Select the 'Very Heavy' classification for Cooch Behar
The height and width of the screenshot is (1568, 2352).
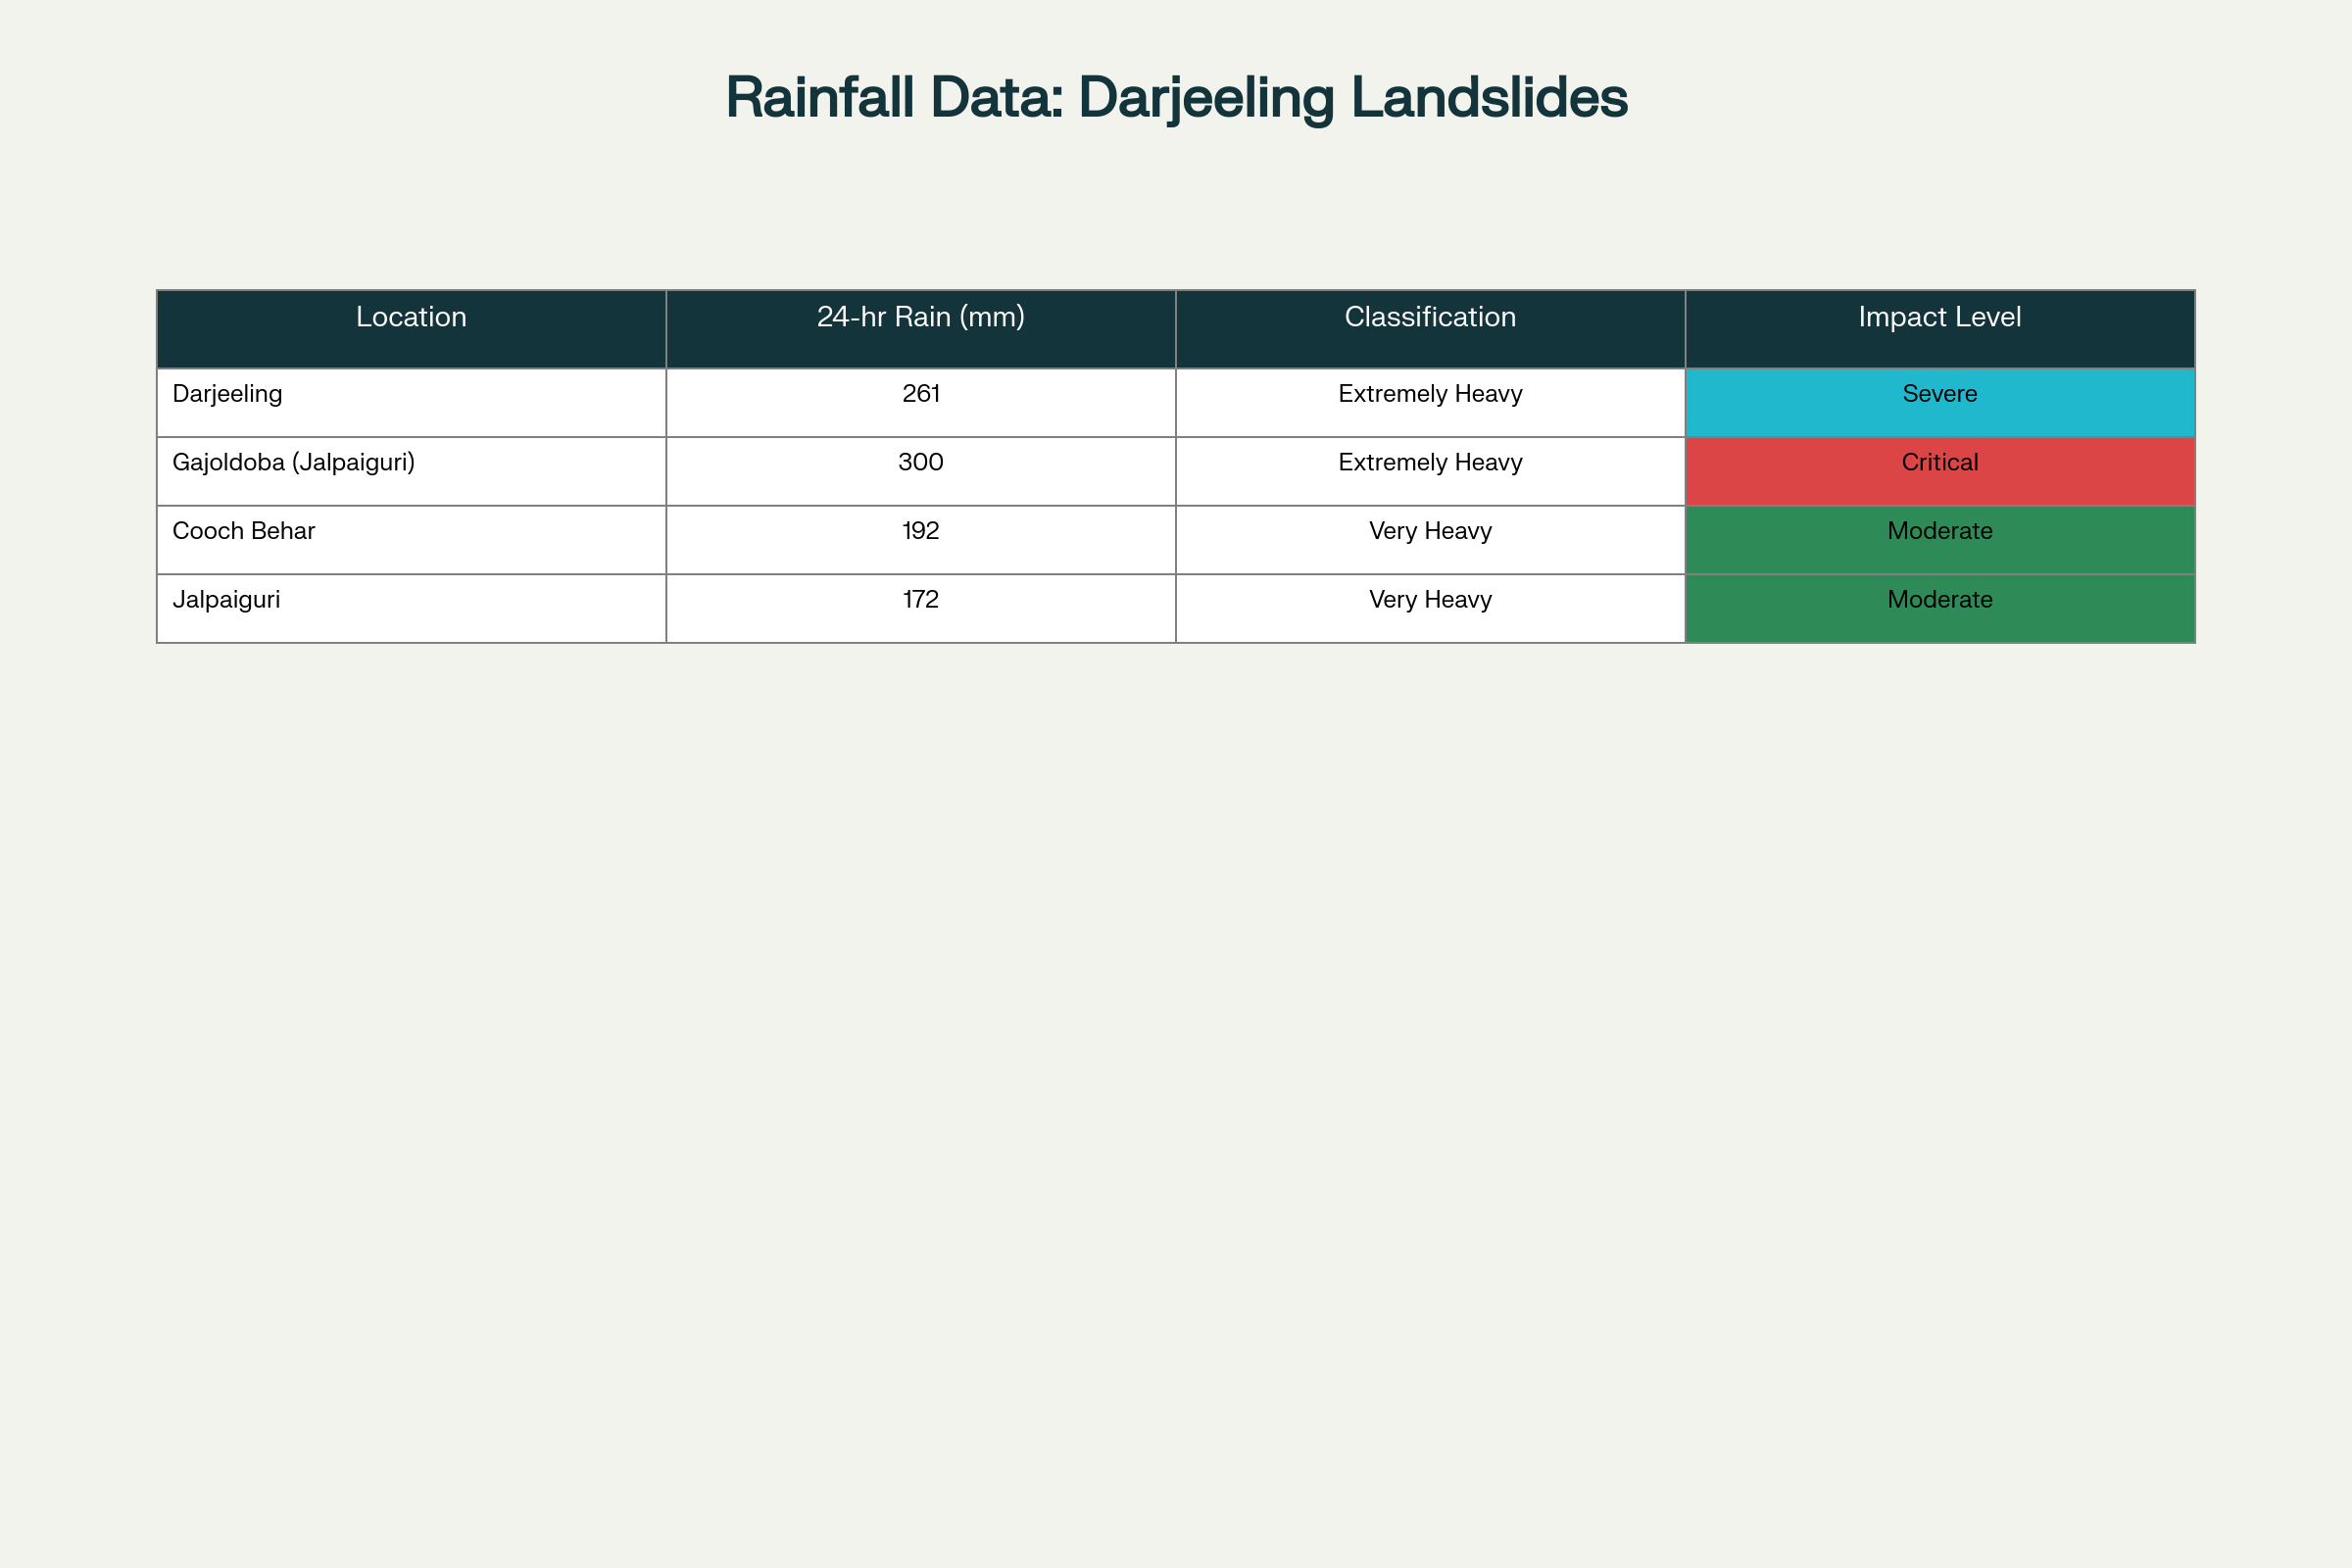click(x=1430, y=531)
